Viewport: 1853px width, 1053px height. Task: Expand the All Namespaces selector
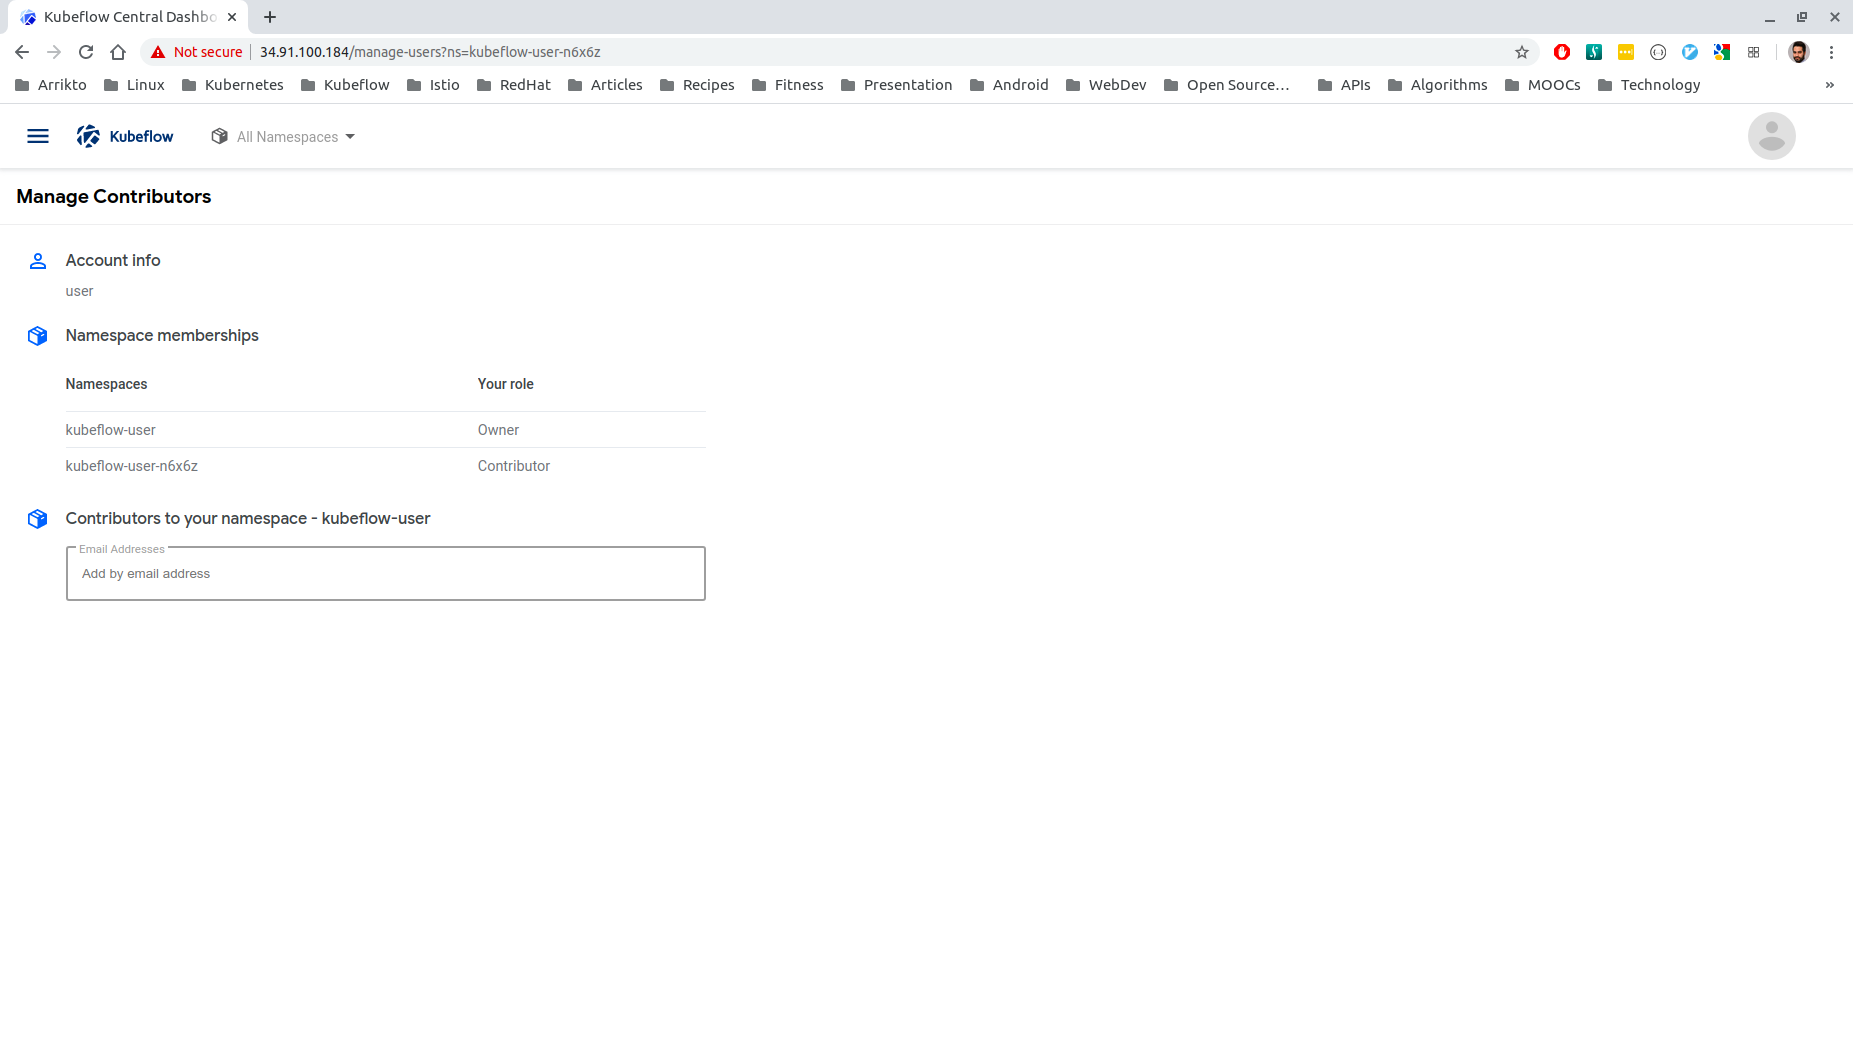[283, 137]
